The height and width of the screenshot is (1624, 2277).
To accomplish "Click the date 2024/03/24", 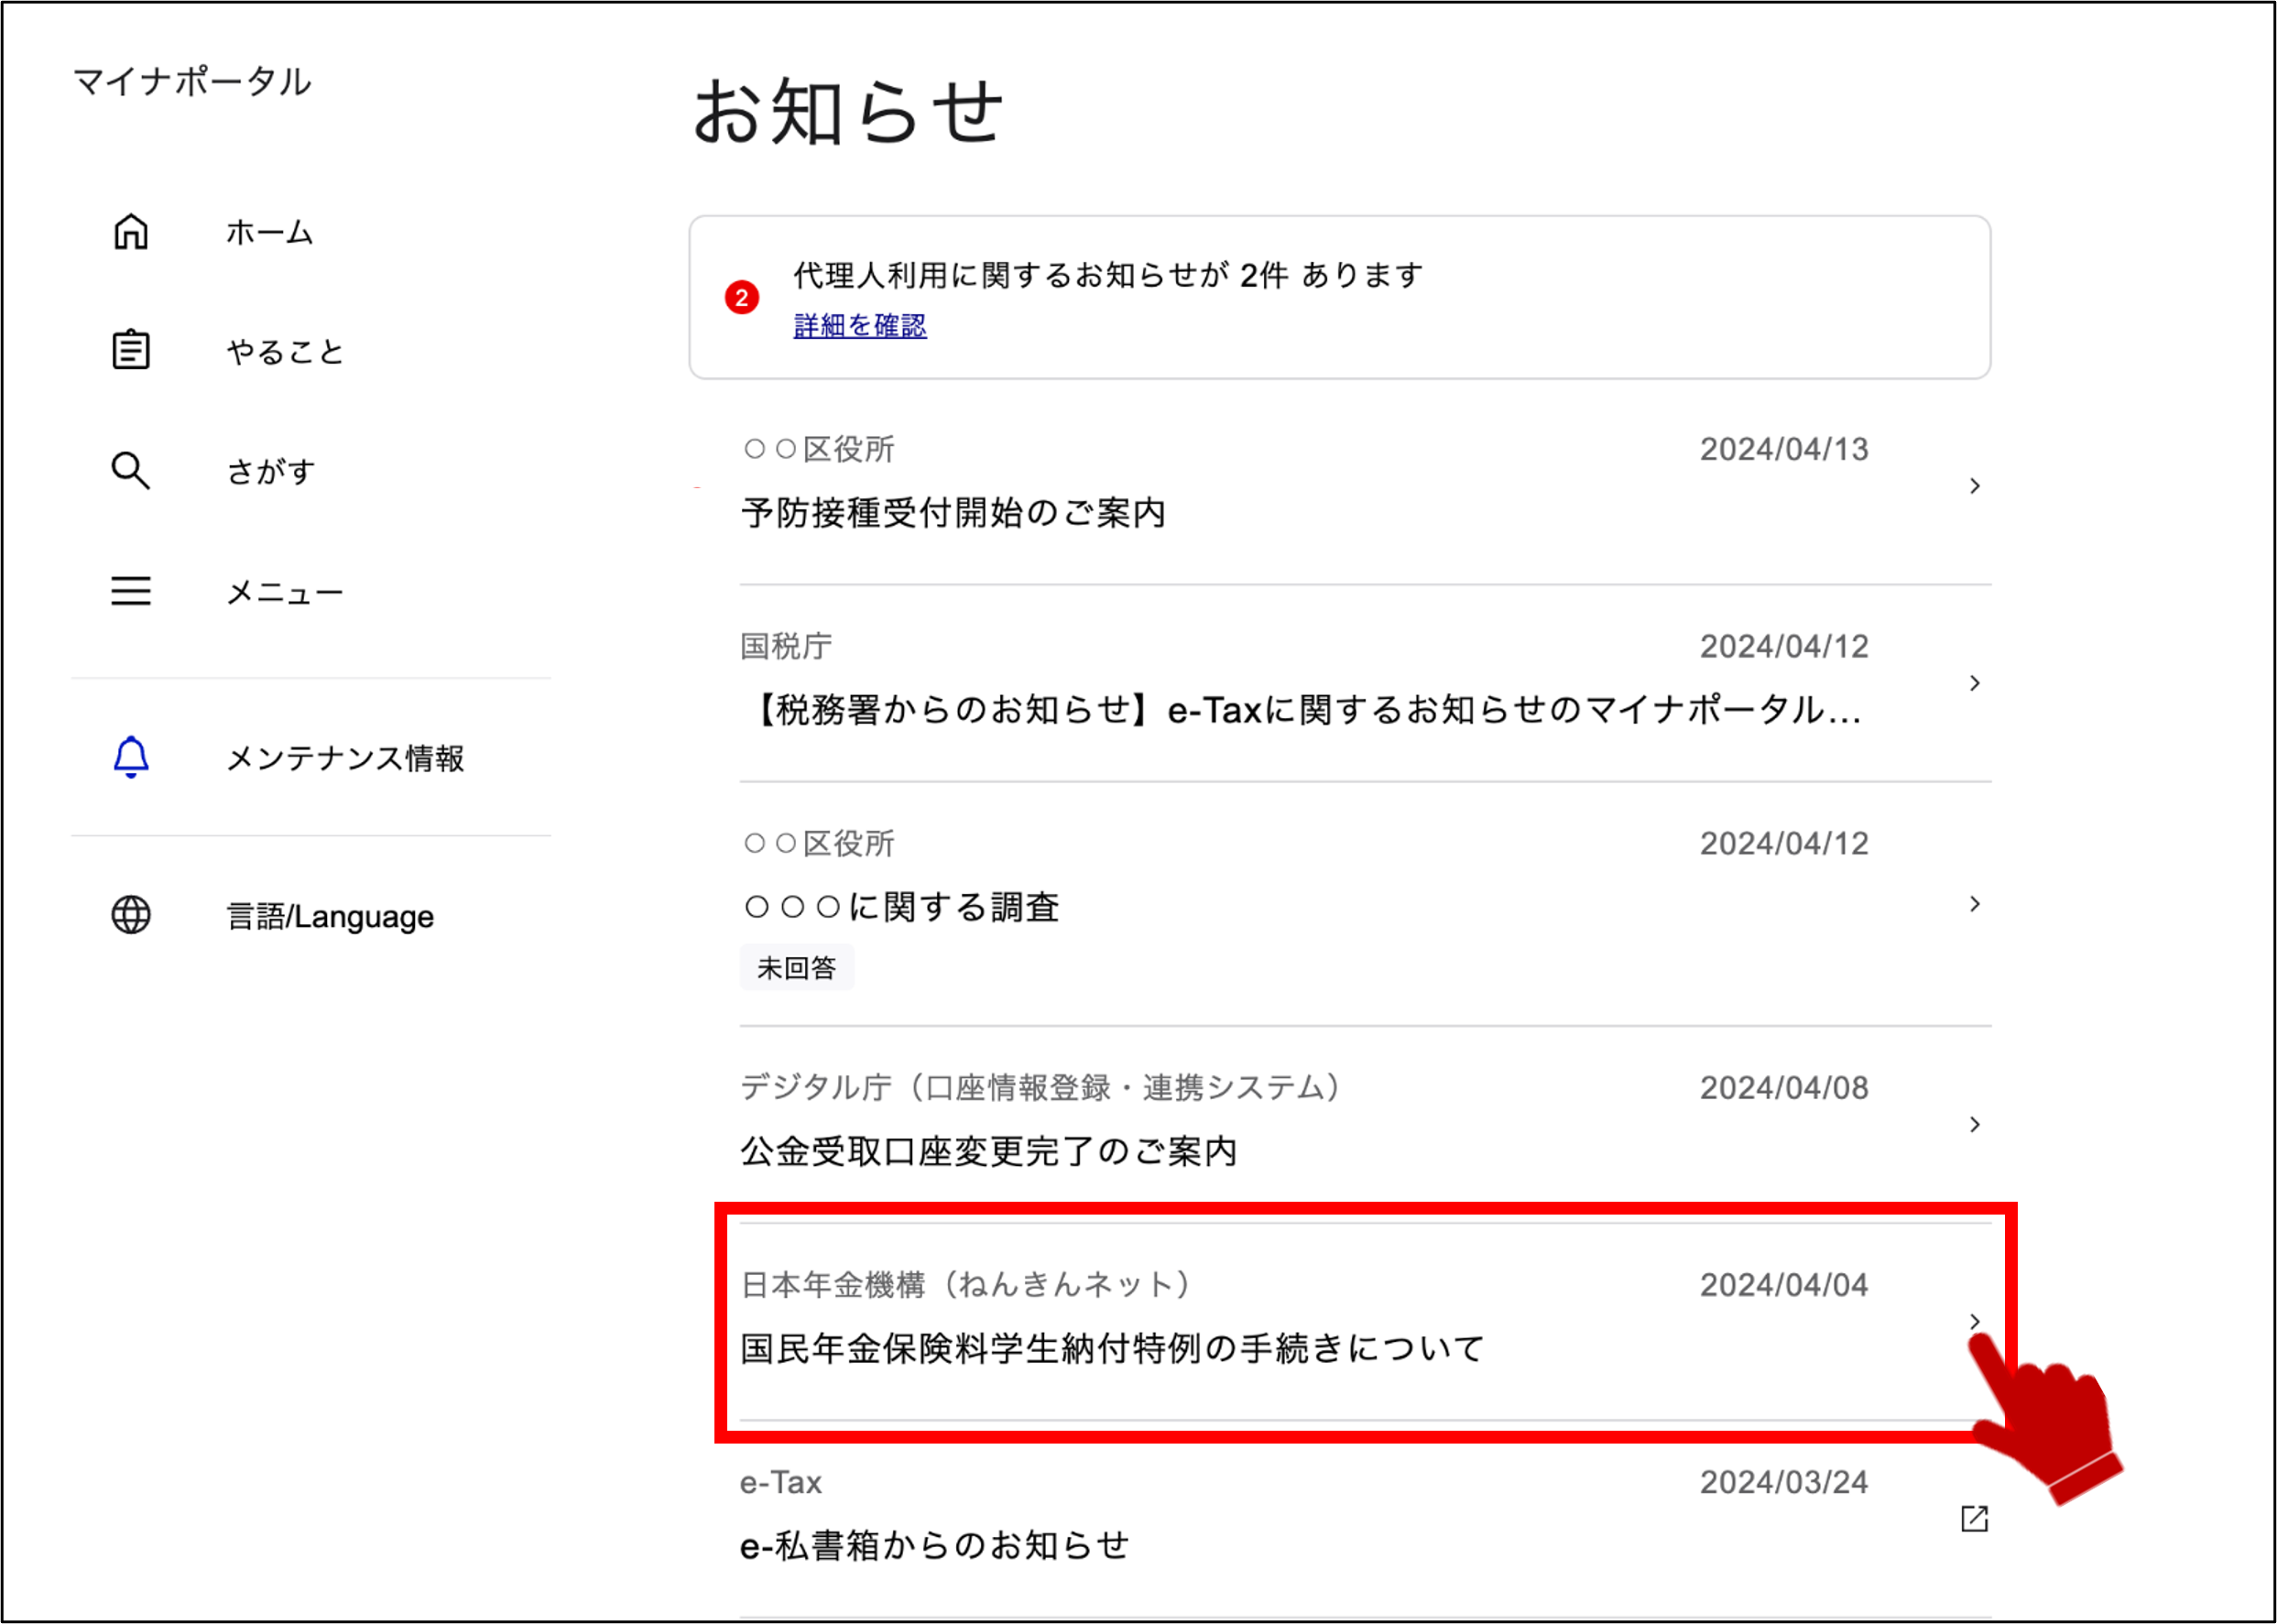I will coord(1784,1482).
